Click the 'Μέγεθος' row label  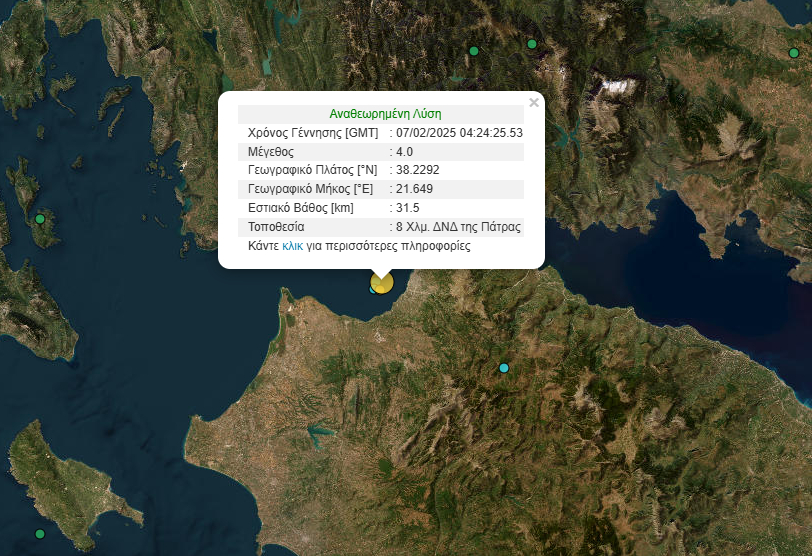coord(270,152)
